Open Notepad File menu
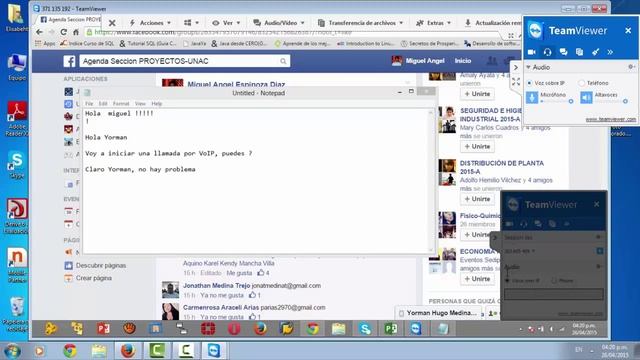Screen dimensions: 640x360 pyautogui.click(x=89, y=104)
